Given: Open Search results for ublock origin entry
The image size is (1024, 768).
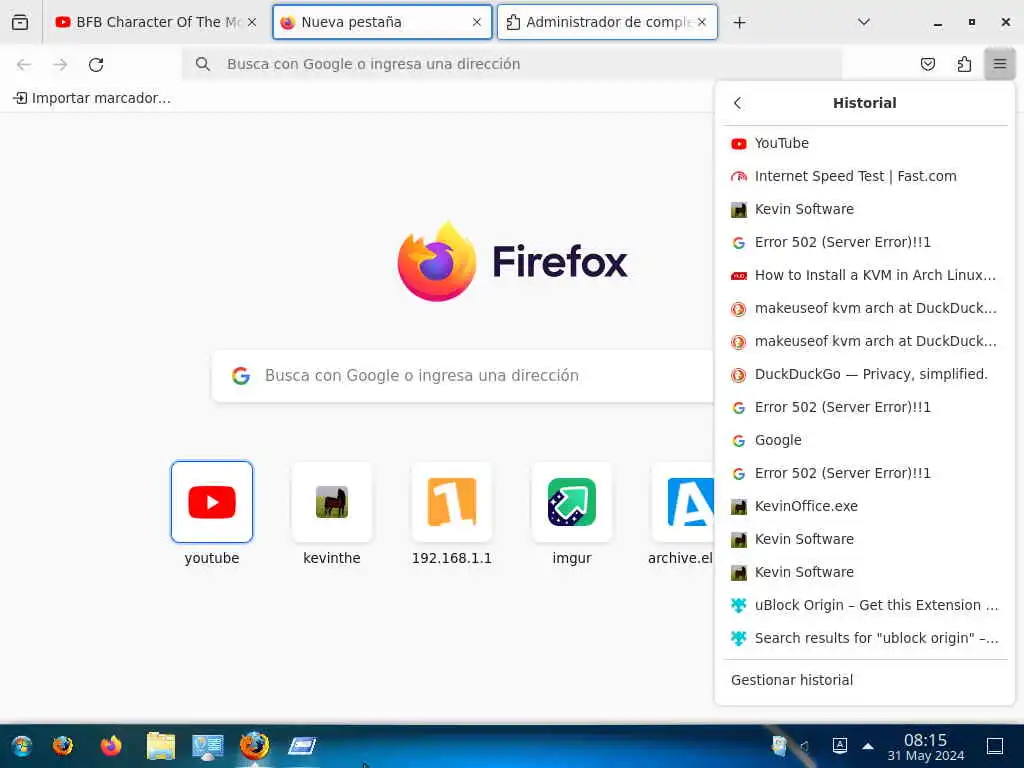Looking at the screenshot, I should coord(865,638).
